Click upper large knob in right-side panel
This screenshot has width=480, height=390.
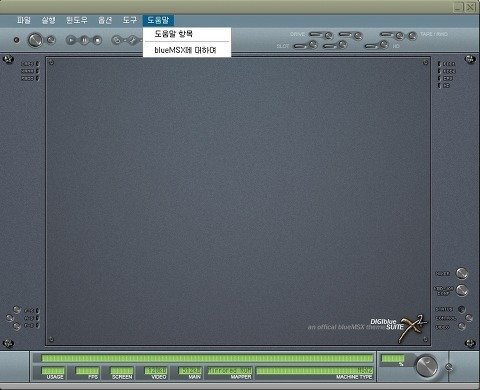point(462,273)
